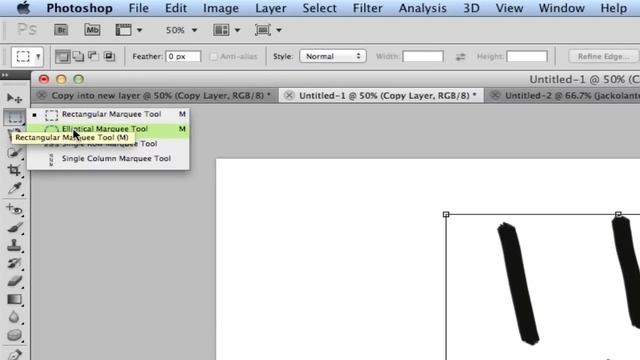The image size is (640, 360).
Task: Select the Dodge tool
Action: tap(14, 335)
